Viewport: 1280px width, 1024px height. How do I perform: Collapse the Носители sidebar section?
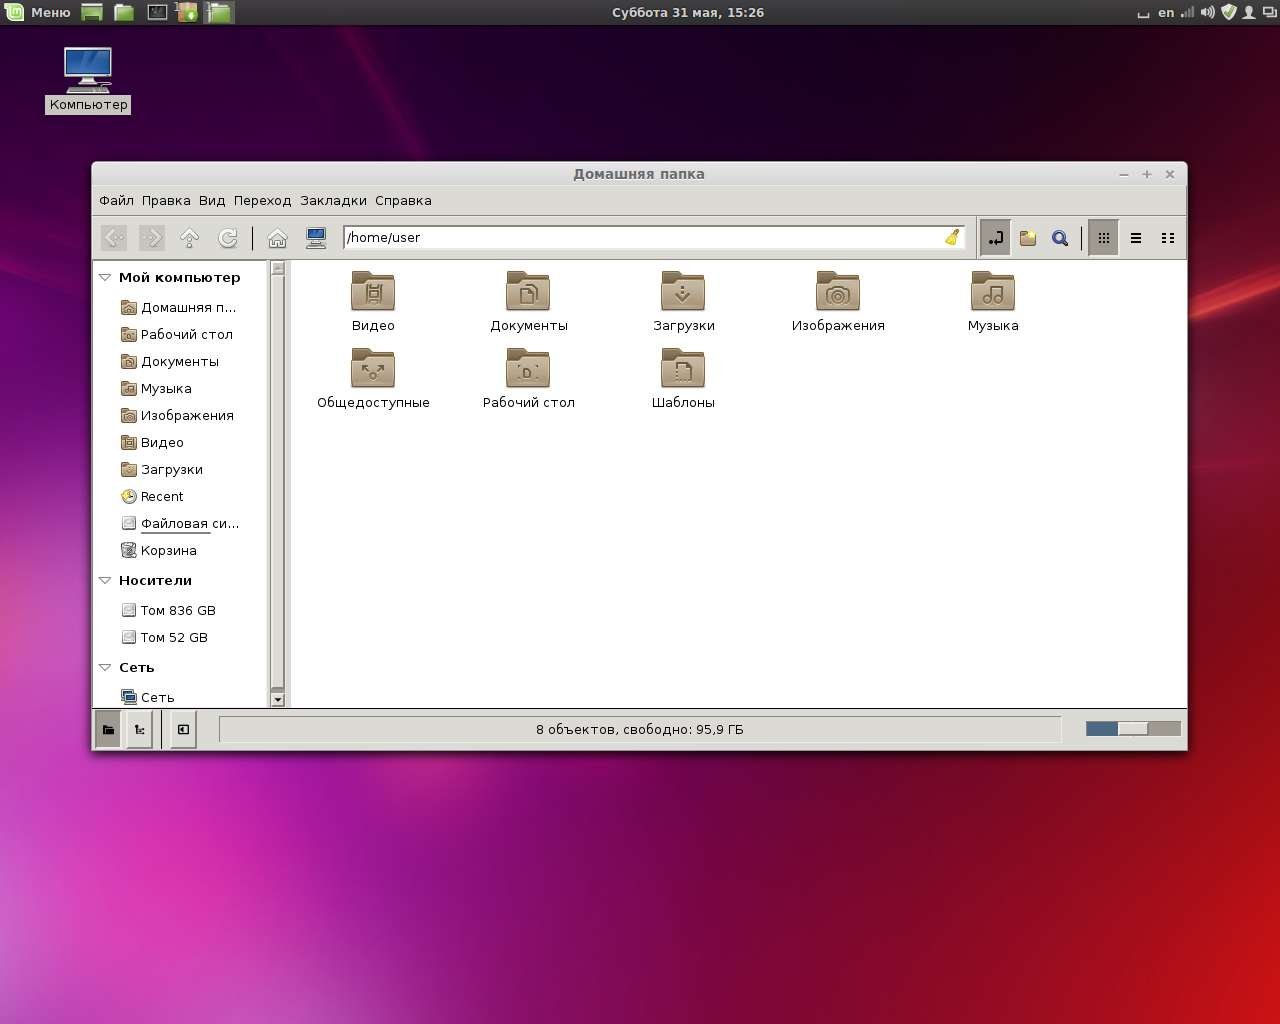[105, 581]
